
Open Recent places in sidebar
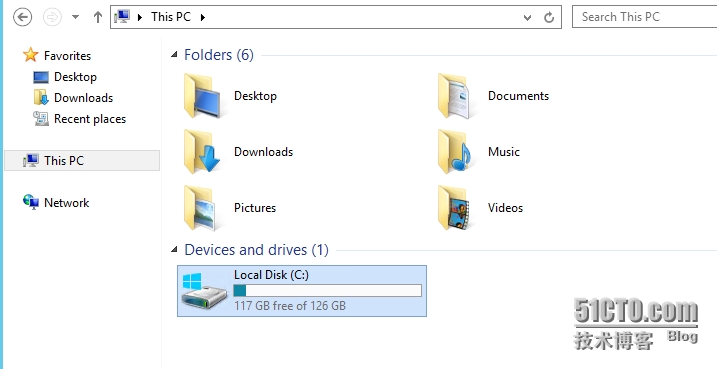[x=90, y=119]
